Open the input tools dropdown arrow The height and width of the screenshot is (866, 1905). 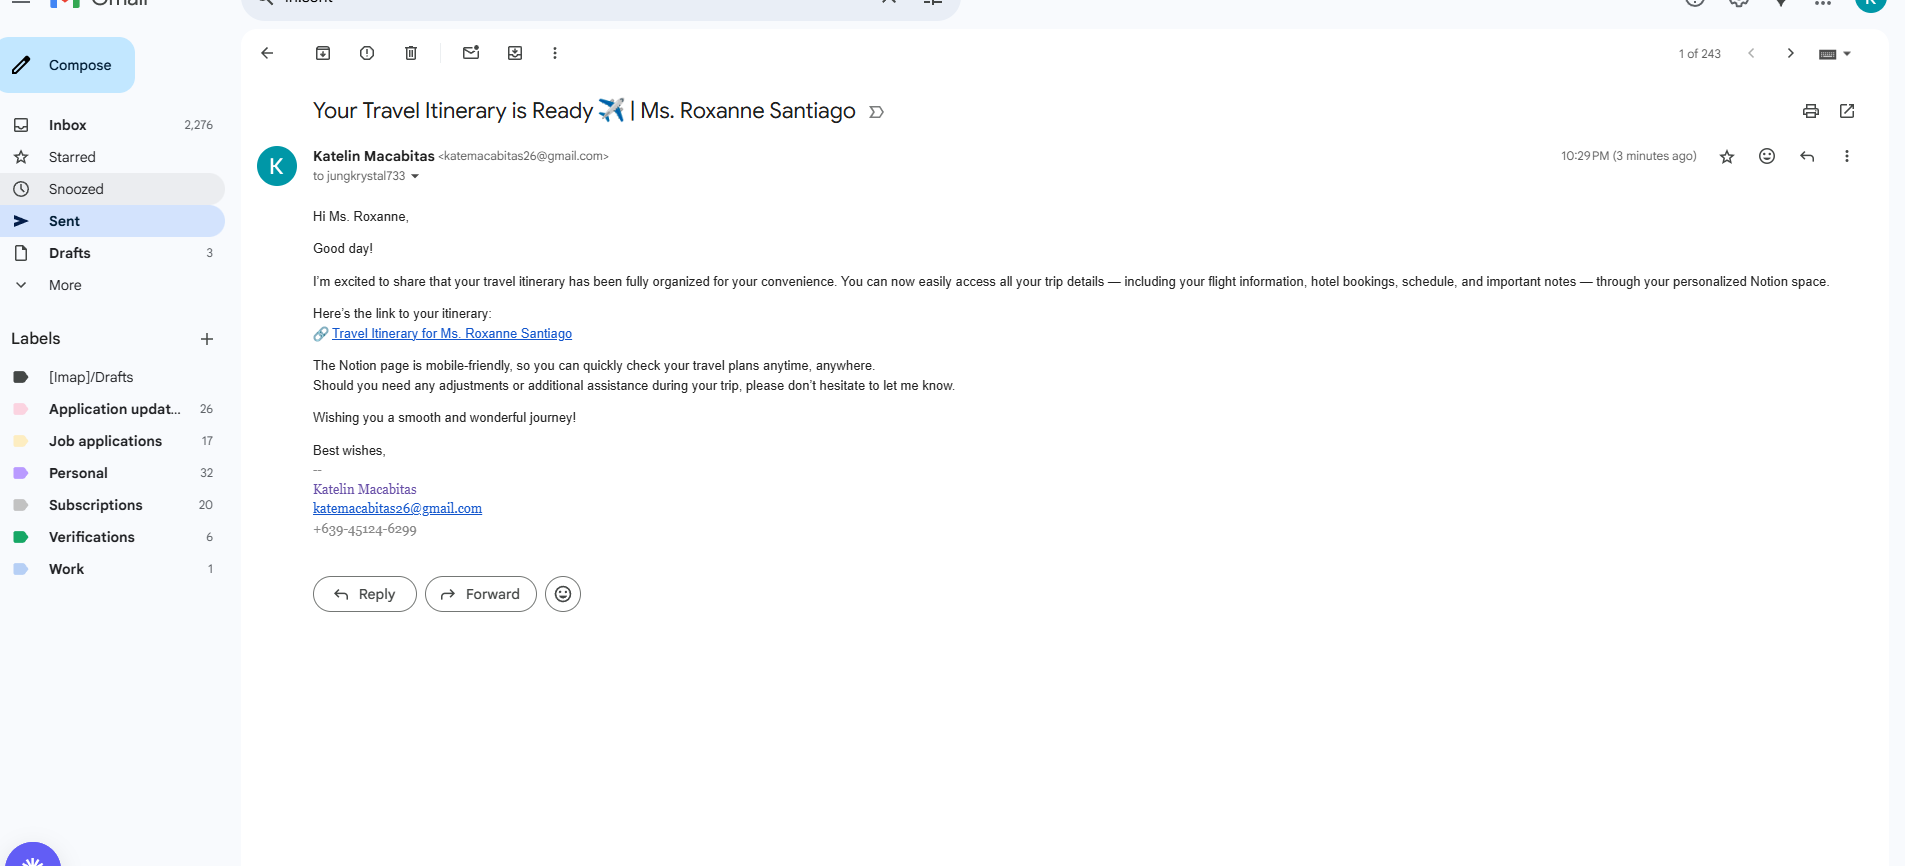click(x=1847, y=54)
